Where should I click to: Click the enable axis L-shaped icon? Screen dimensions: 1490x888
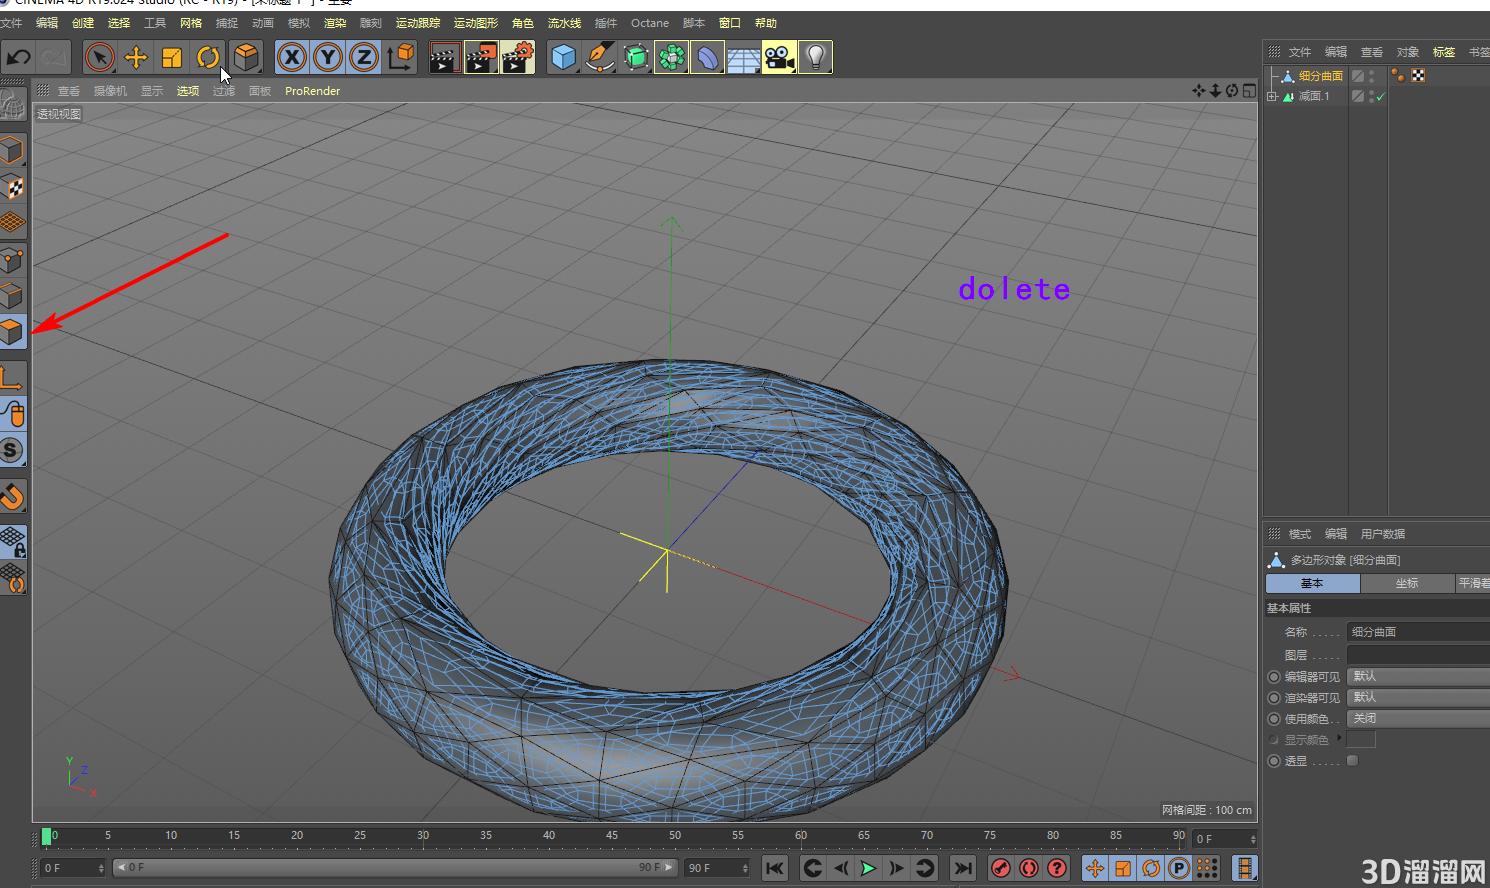point(12,378)
